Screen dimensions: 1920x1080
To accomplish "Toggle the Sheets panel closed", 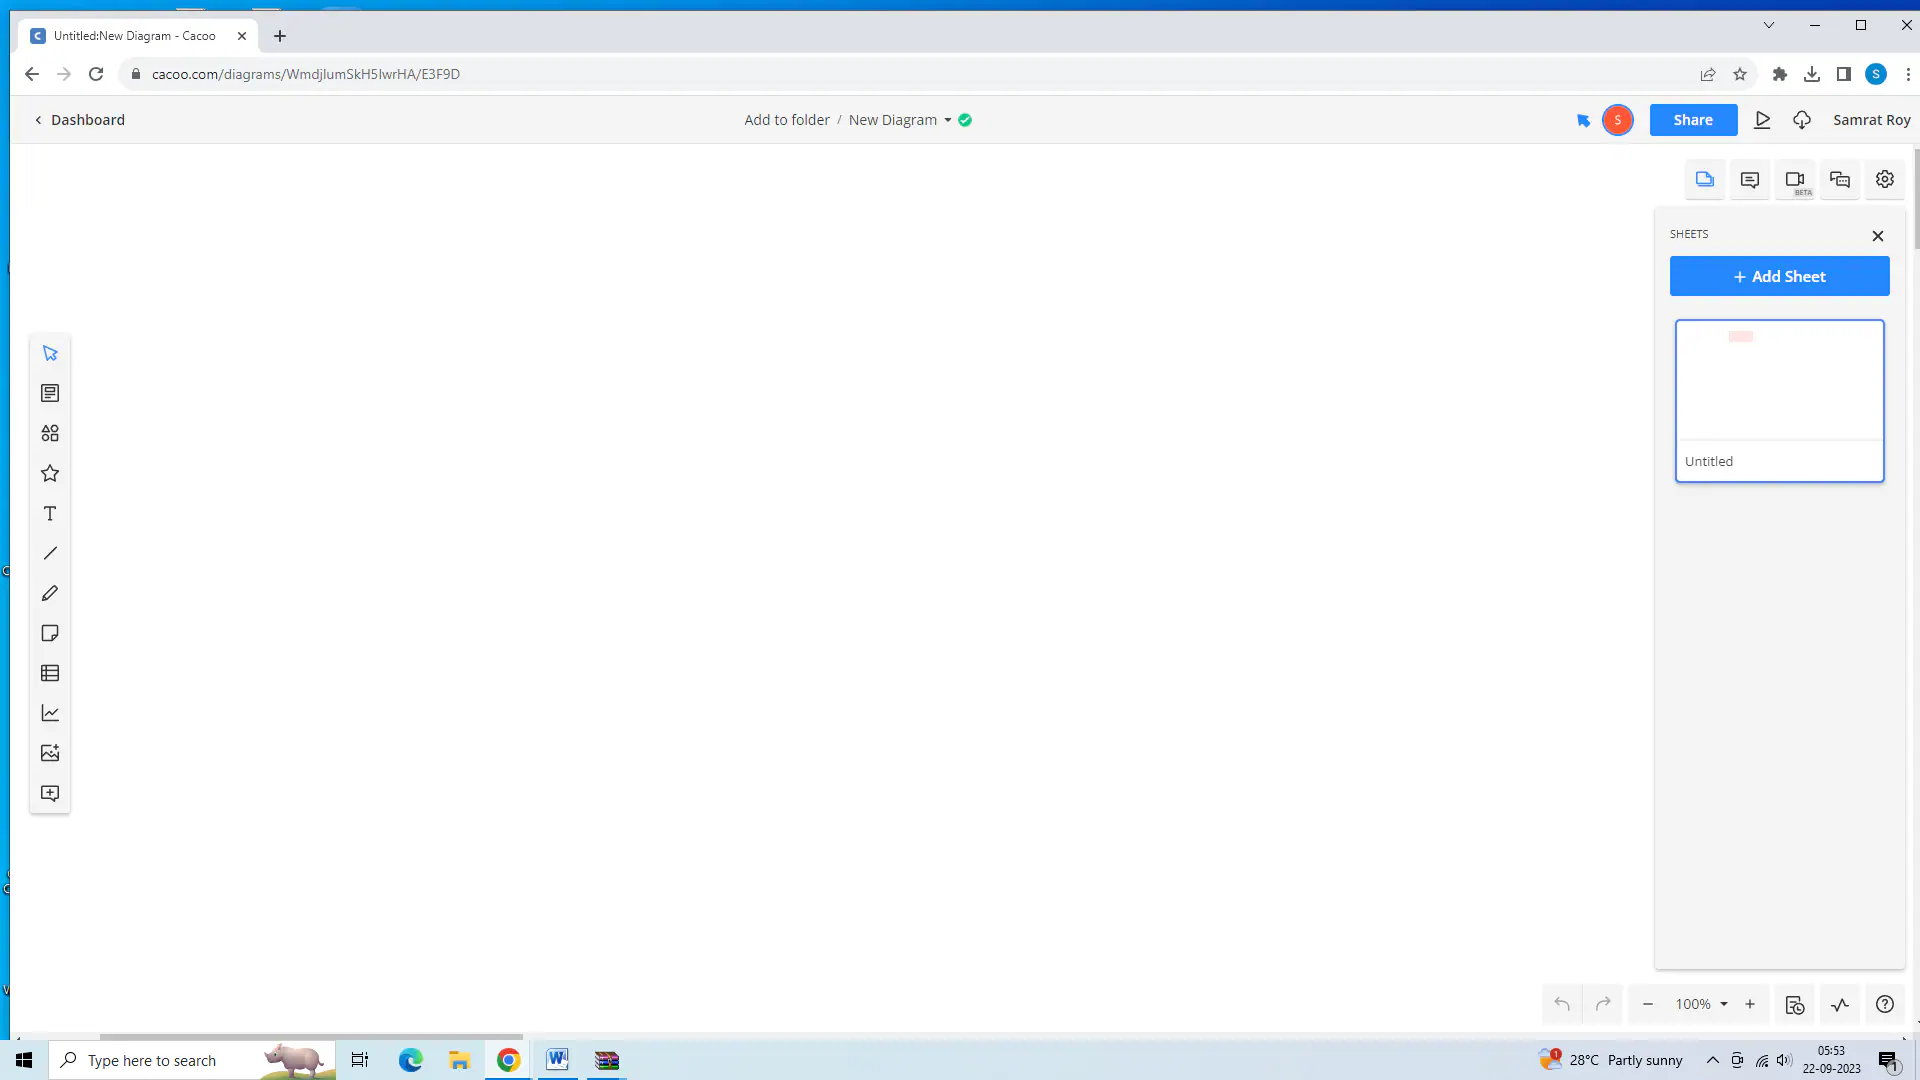I will (1878, 235).
